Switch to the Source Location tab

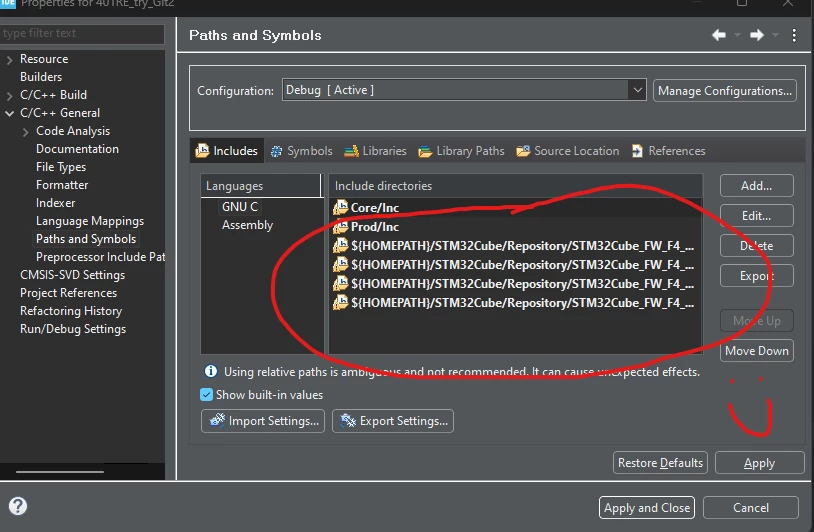[568, 151]
